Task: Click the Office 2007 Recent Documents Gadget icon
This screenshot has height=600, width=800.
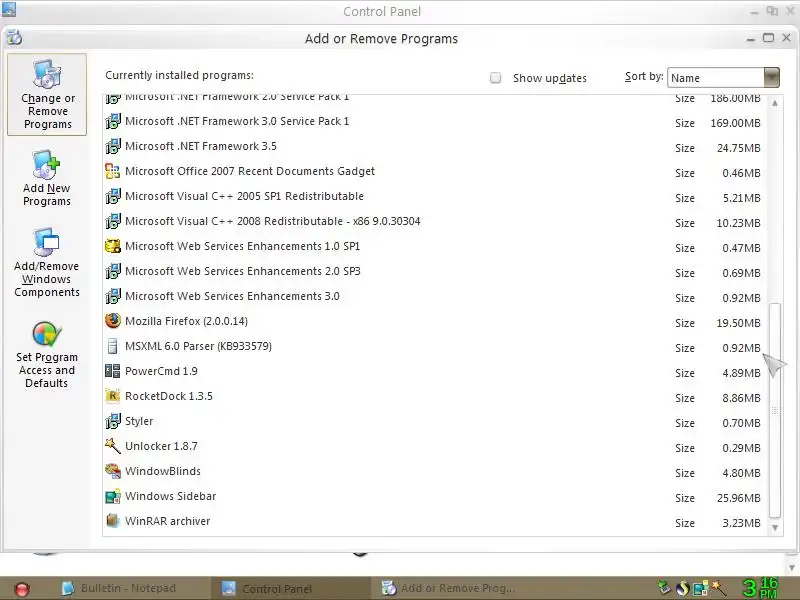Action: [x=113, y=171]
